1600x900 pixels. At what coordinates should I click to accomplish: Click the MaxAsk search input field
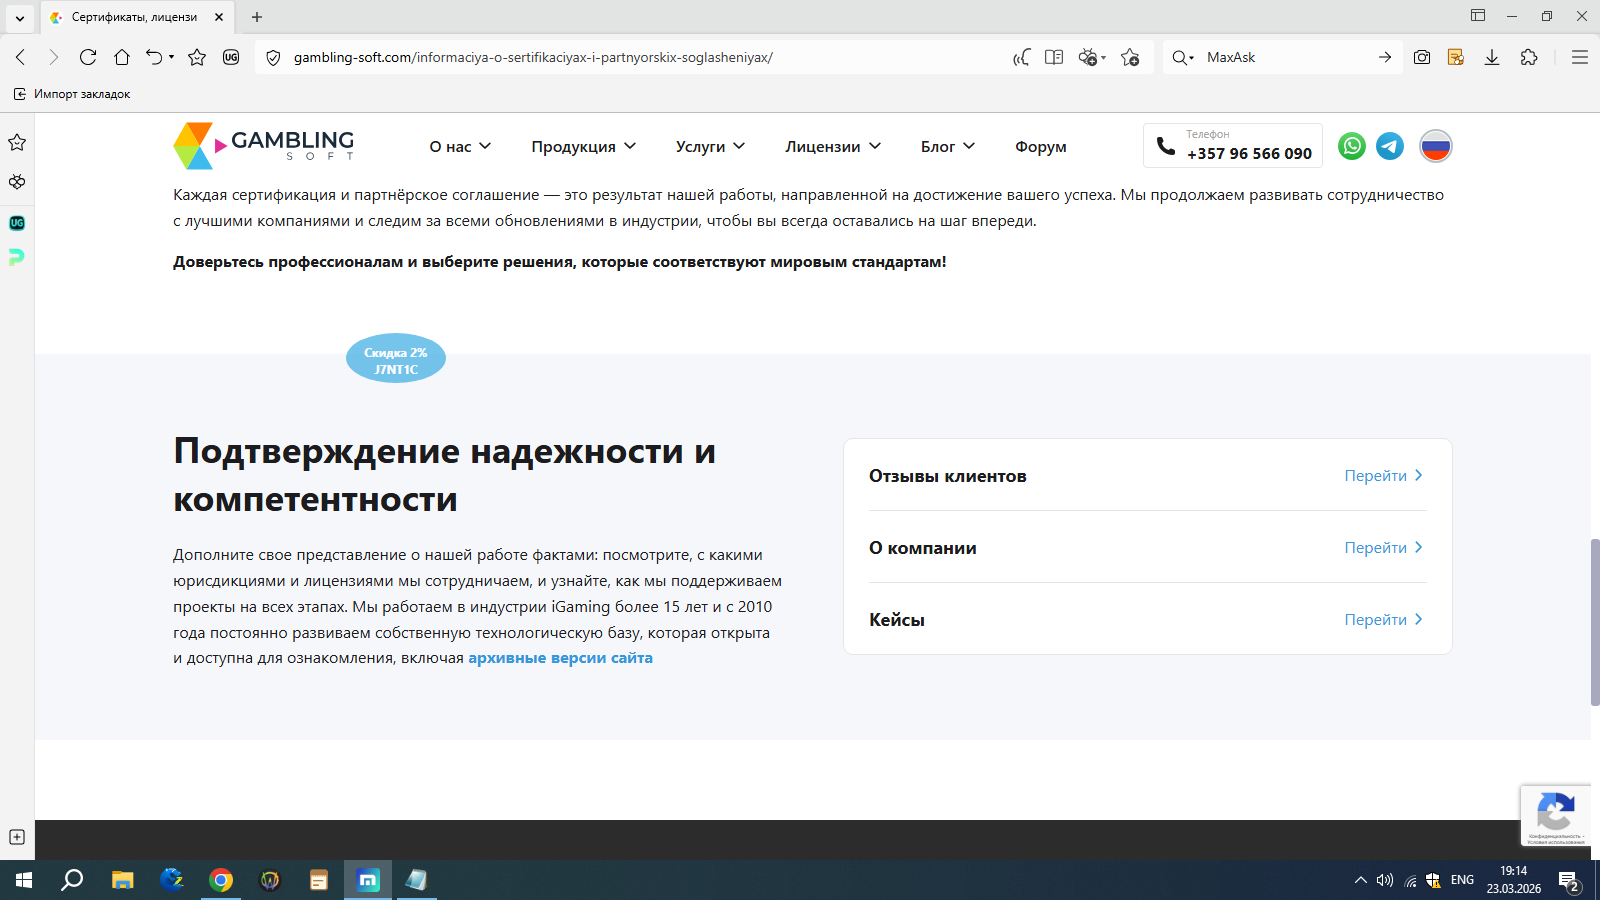click(1285, 57)
